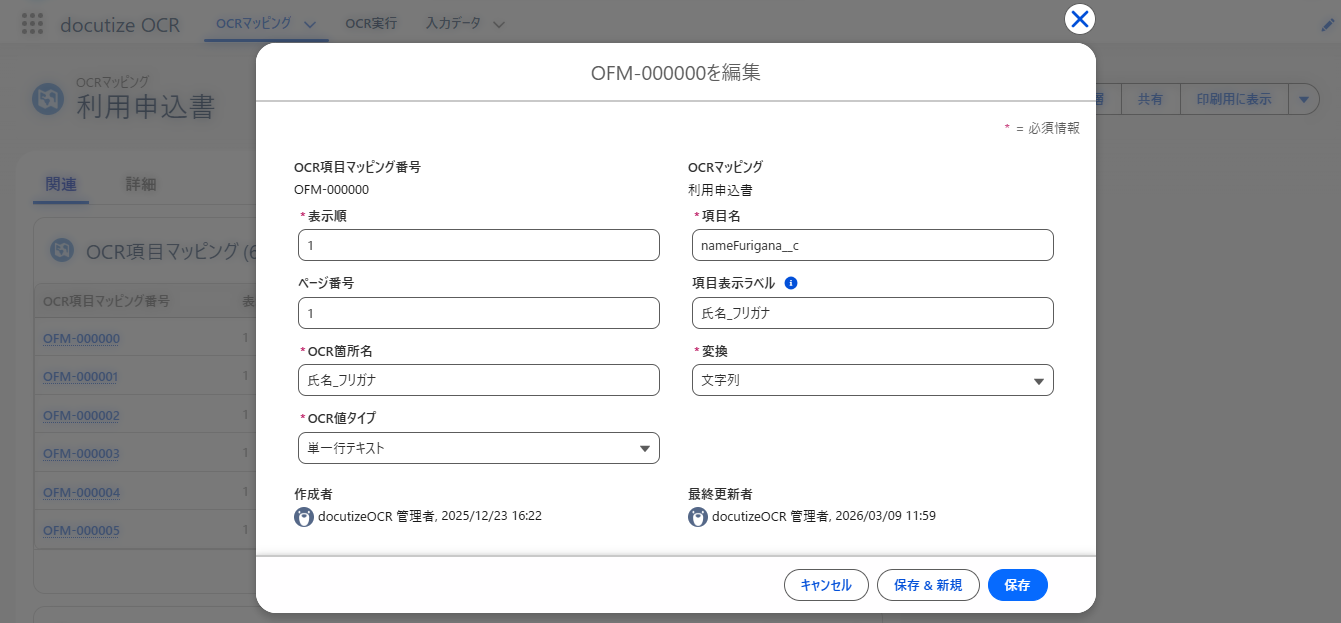Open the 変換 dropdown showing 文字列

(1039, 380)
